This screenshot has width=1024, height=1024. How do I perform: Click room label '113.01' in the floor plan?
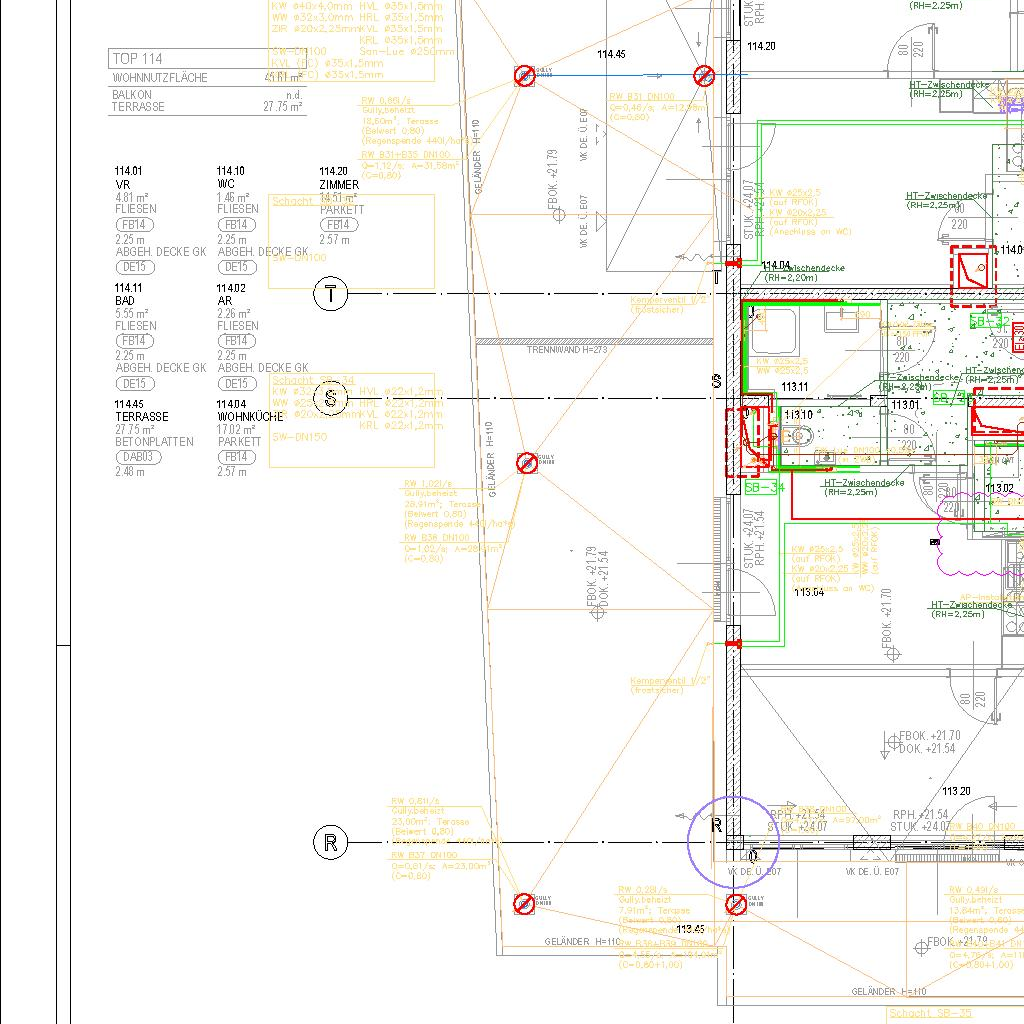[x=906, y=406]
